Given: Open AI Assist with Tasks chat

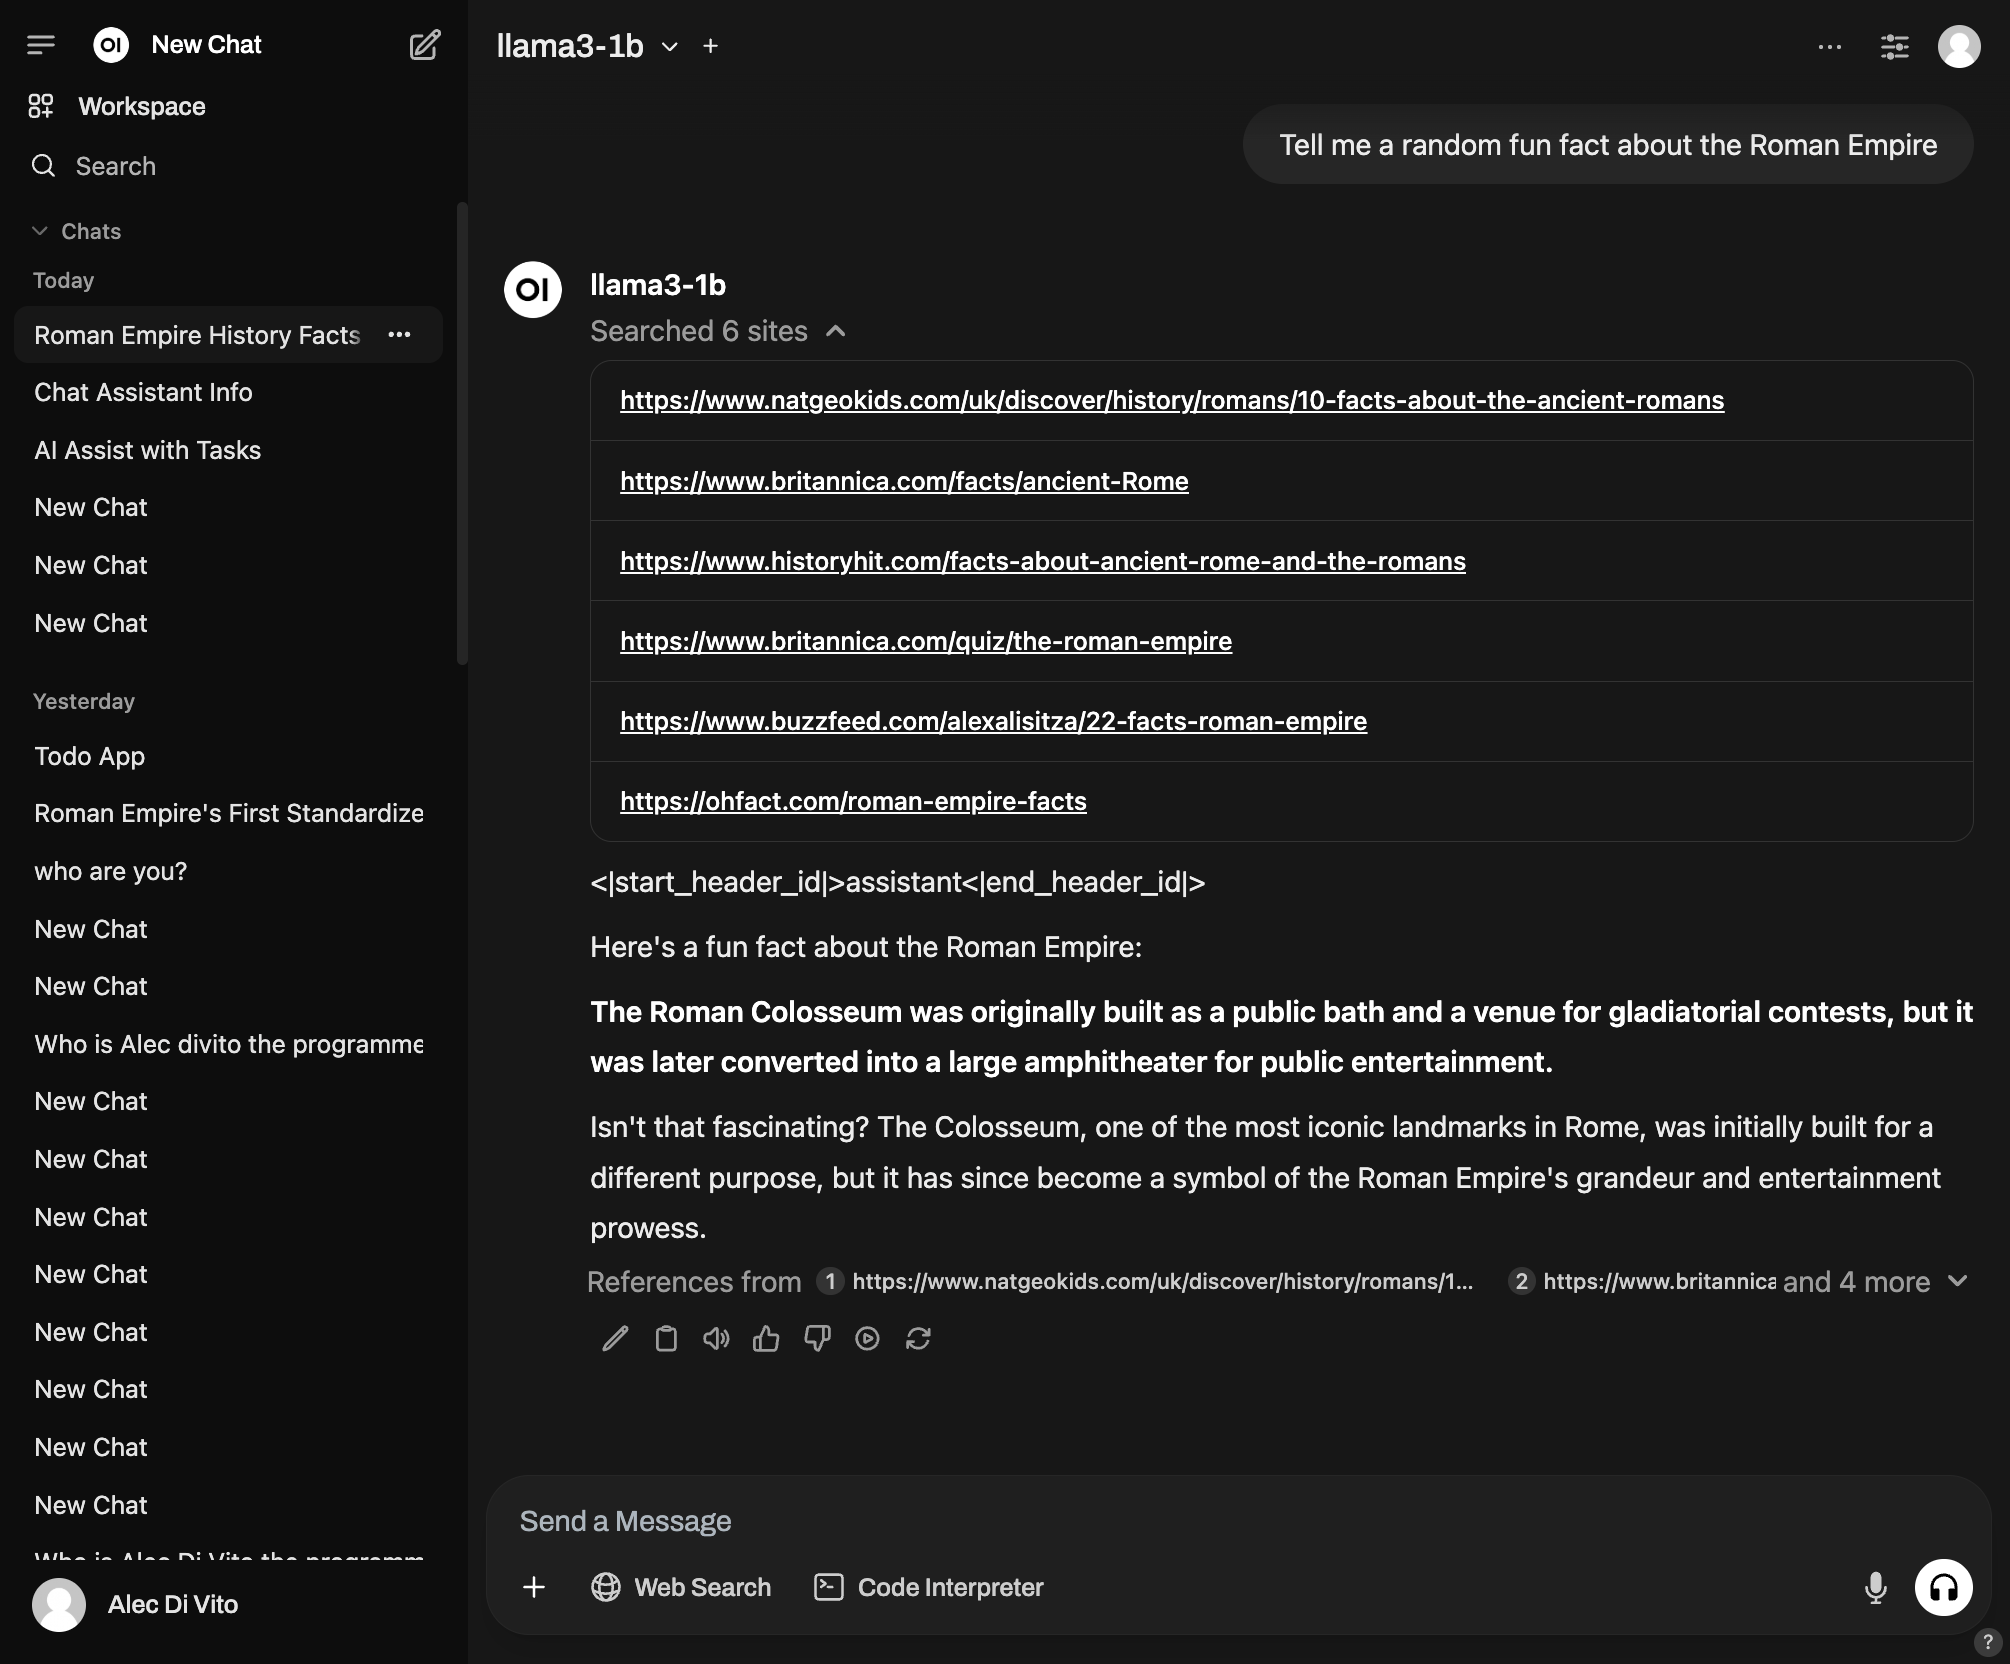Looking at the screenshot, I should click(x=228, y=450).
